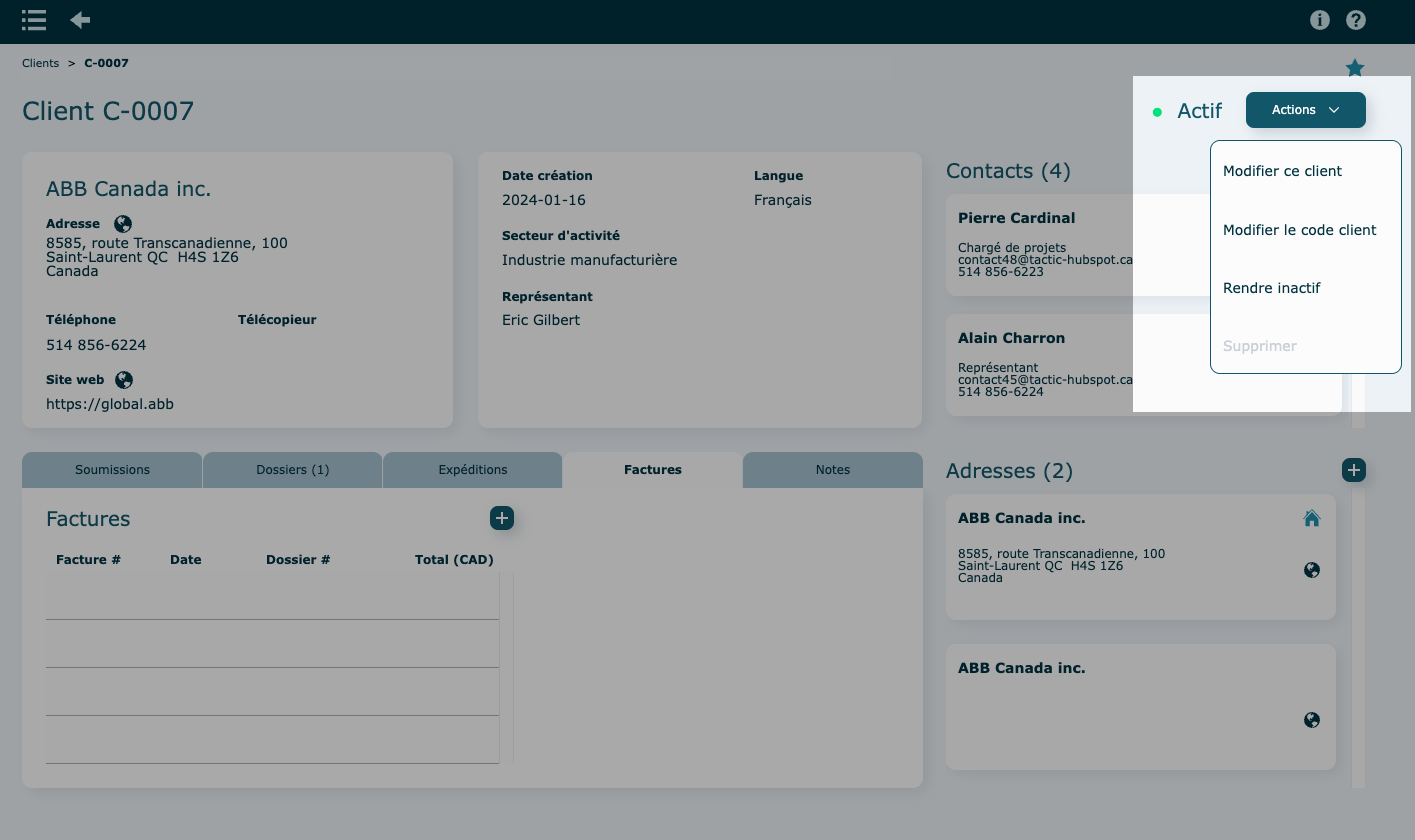Screen dimensions: 1415x840
Task: Choose Modifier le code client option
Action: point(1299,230)
